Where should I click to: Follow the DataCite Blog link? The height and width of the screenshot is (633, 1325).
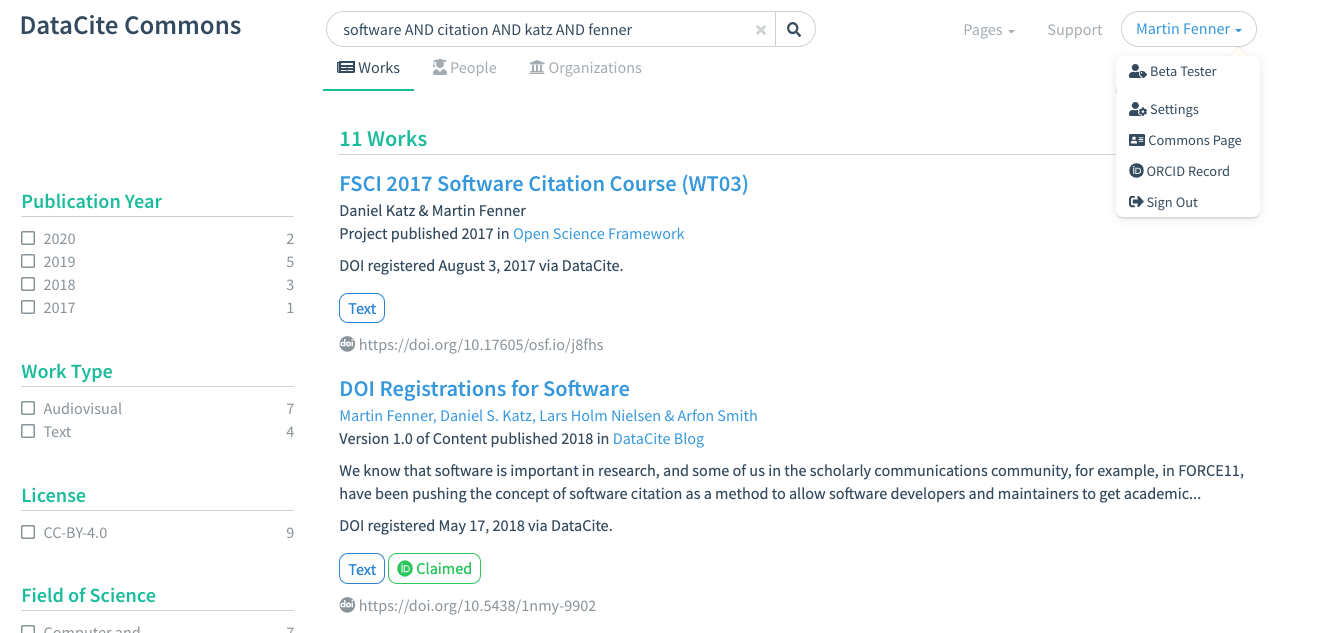tap(658, 439)
